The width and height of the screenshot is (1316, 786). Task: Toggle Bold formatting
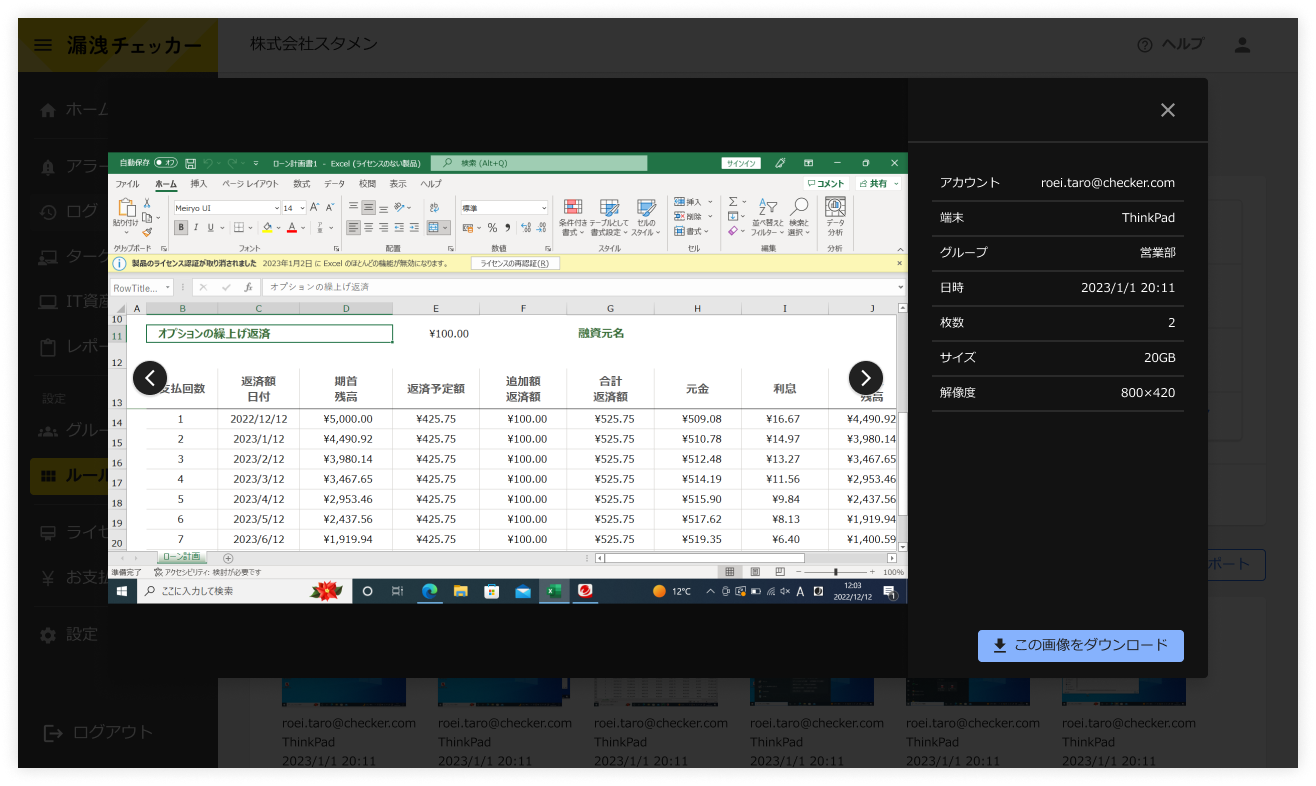[x=181, y=227]
